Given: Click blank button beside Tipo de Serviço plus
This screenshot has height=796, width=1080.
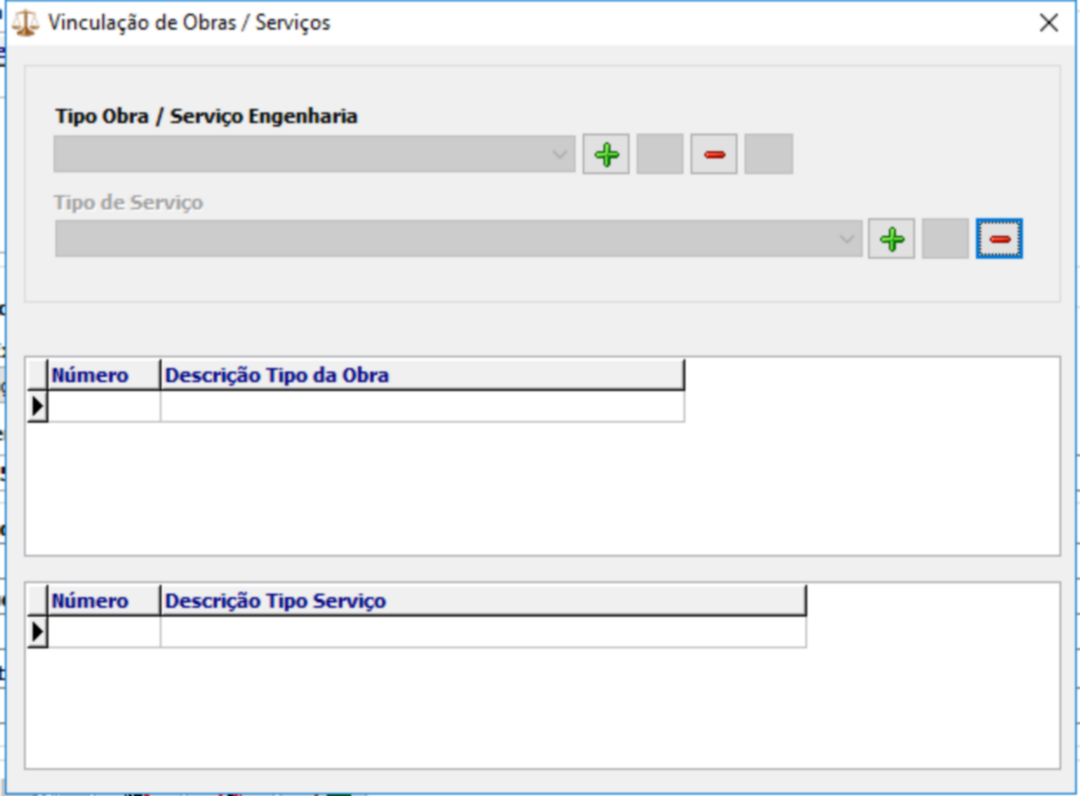Looking at the screenshot, I should (945, 240).
